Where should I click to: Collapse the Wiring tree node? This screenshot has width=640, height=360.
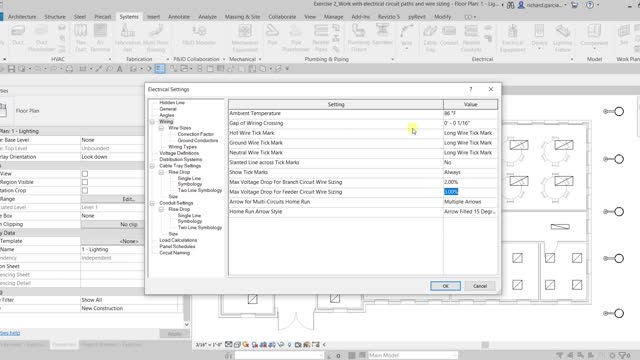(153, 122)
